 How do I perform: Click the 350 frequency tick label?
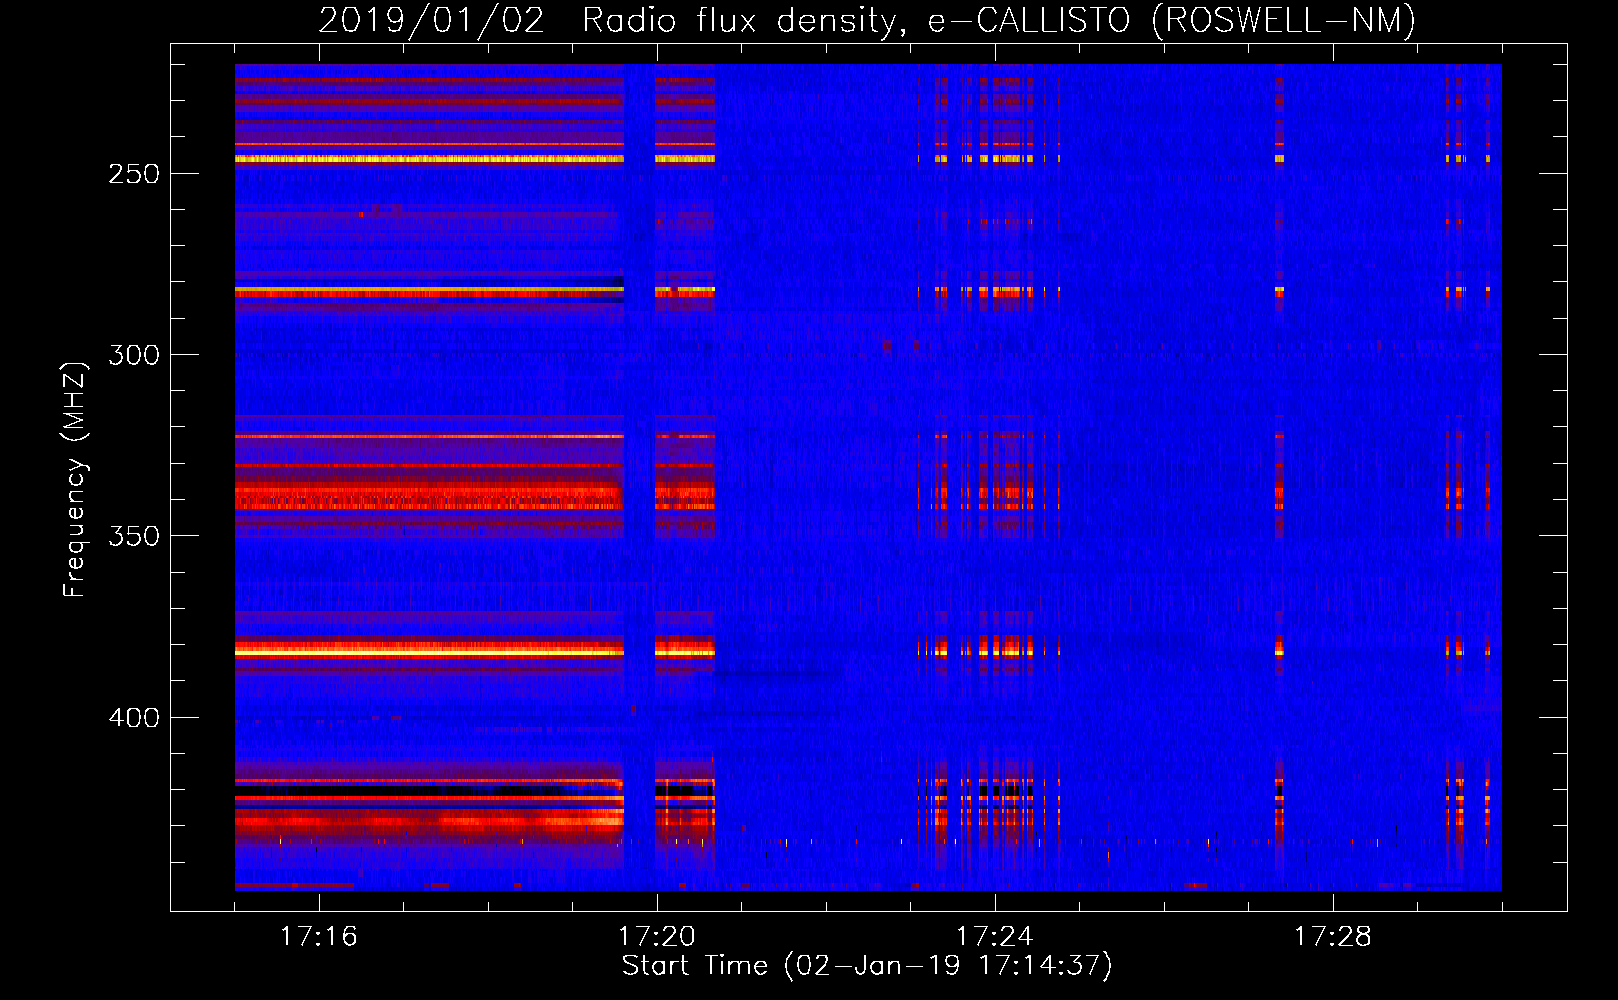(x=134, y=536)
